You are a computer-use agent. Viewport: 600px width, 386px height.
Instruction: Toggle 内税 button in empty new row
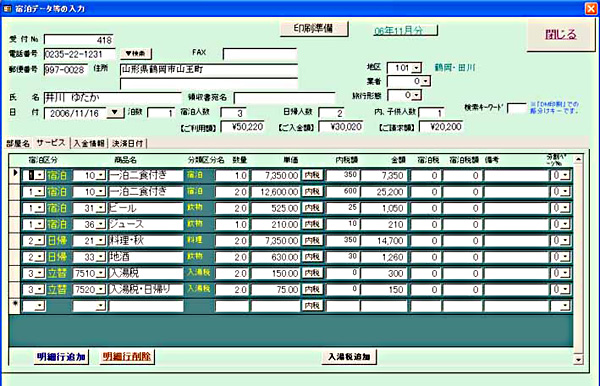click(x=312, y=305)
